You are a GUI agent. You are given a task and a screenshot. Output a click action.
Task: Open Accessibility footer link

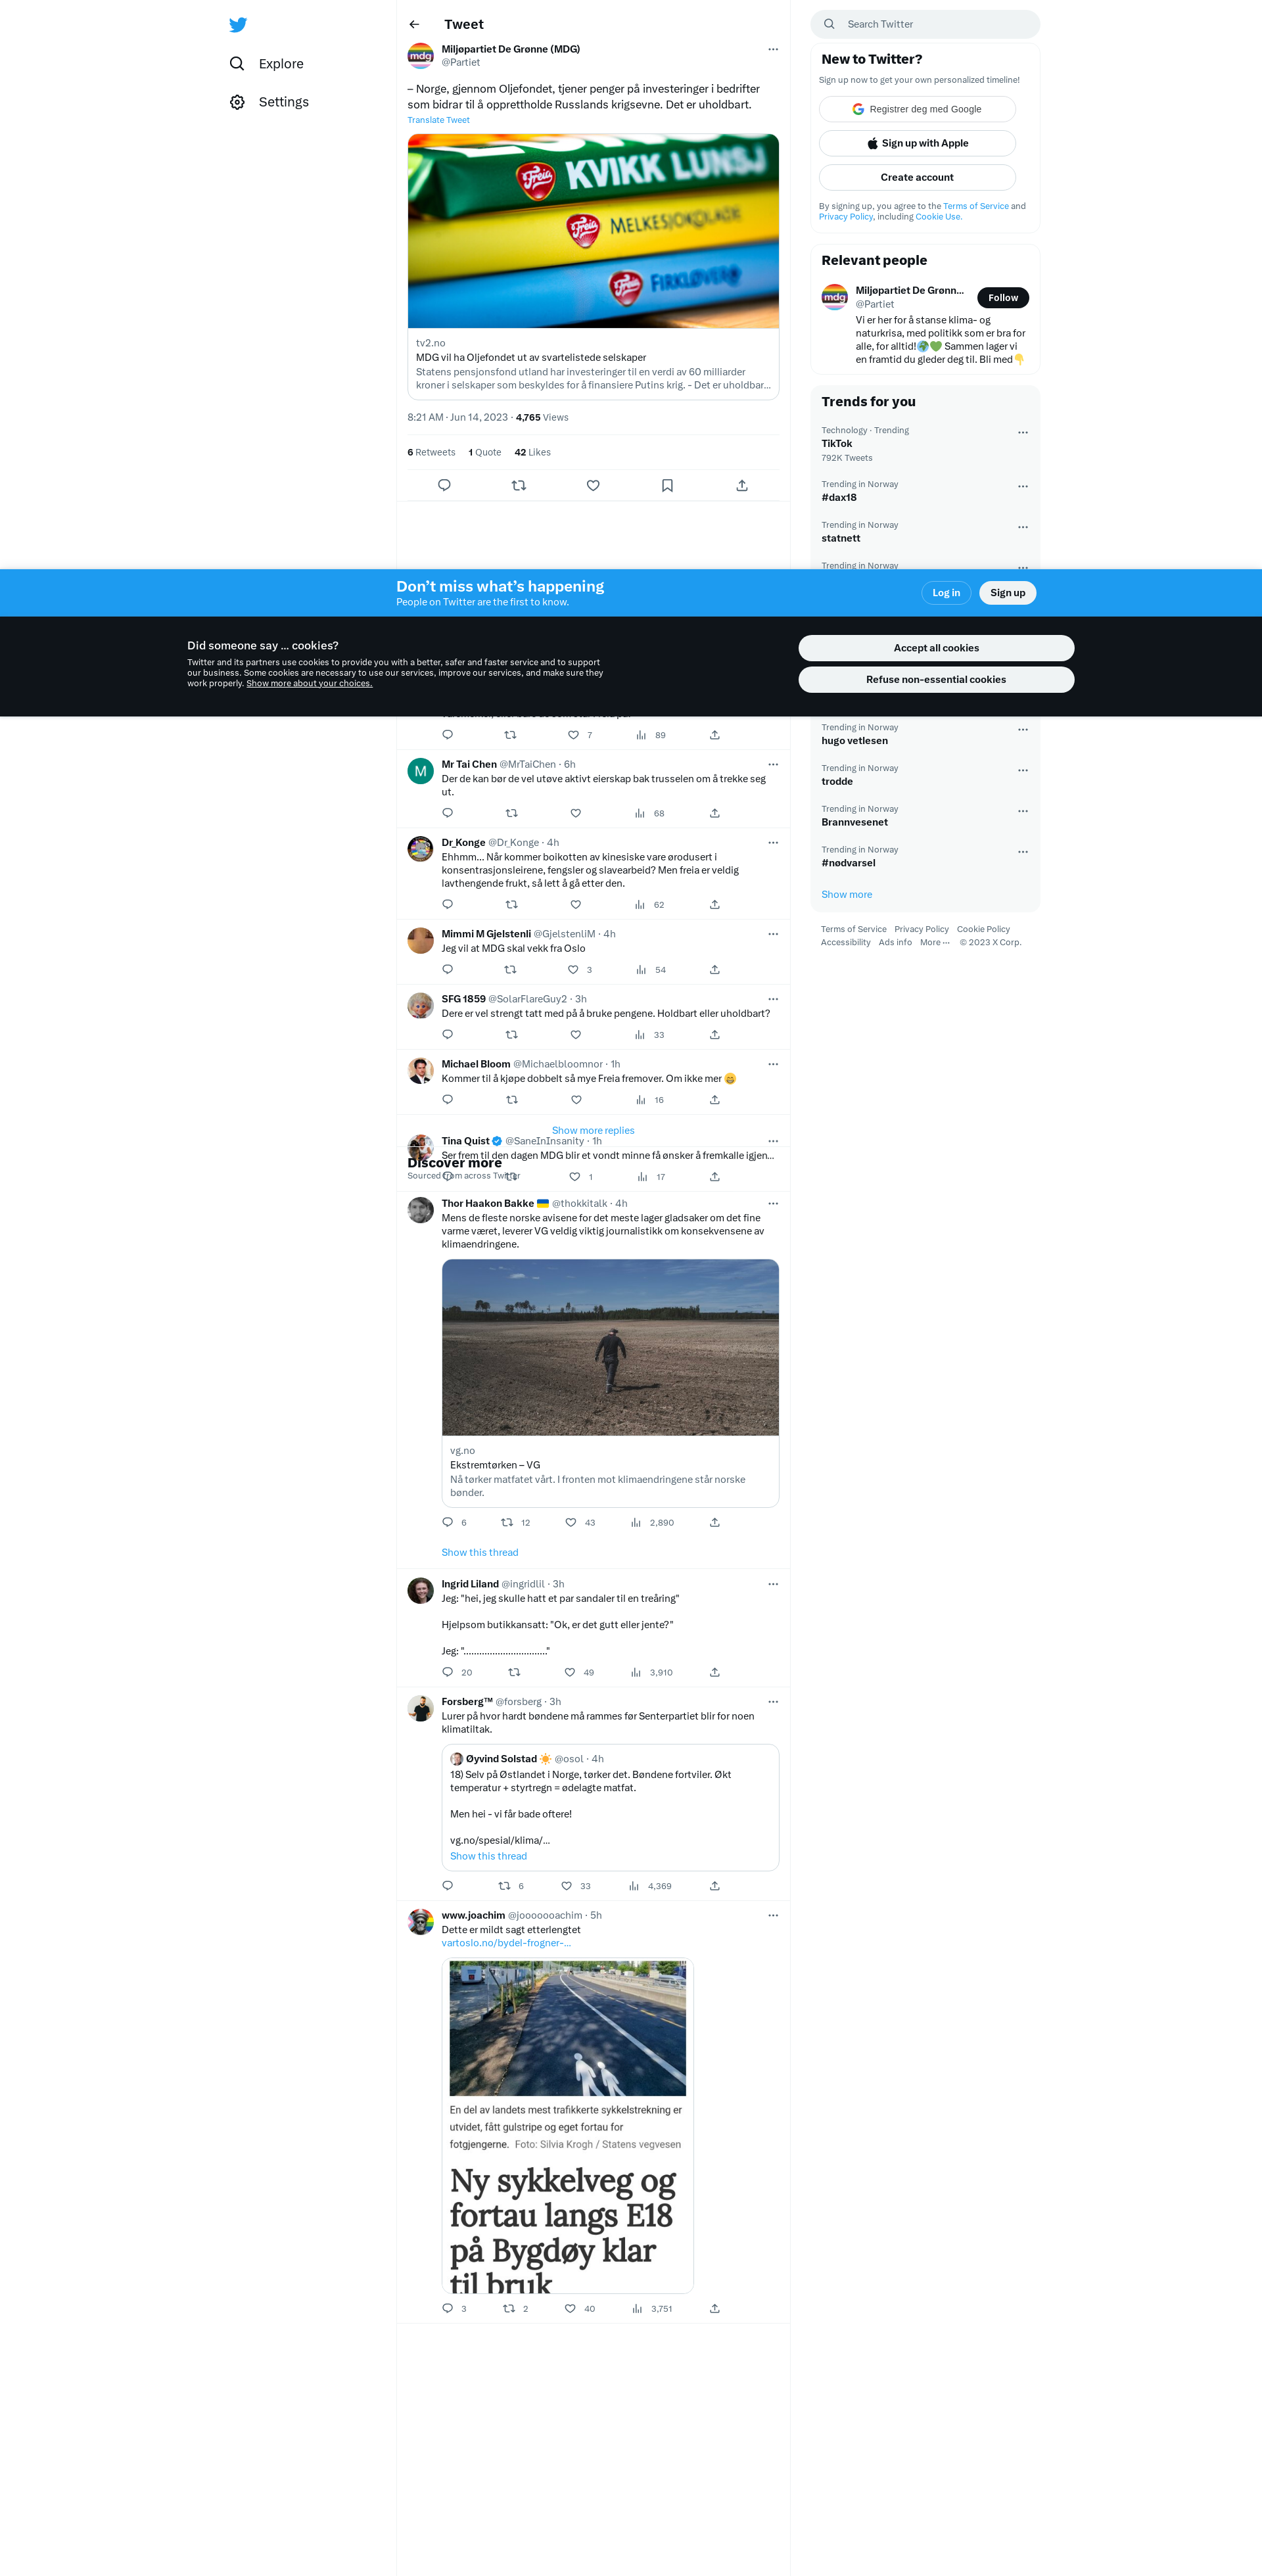(x=845, y=943)
